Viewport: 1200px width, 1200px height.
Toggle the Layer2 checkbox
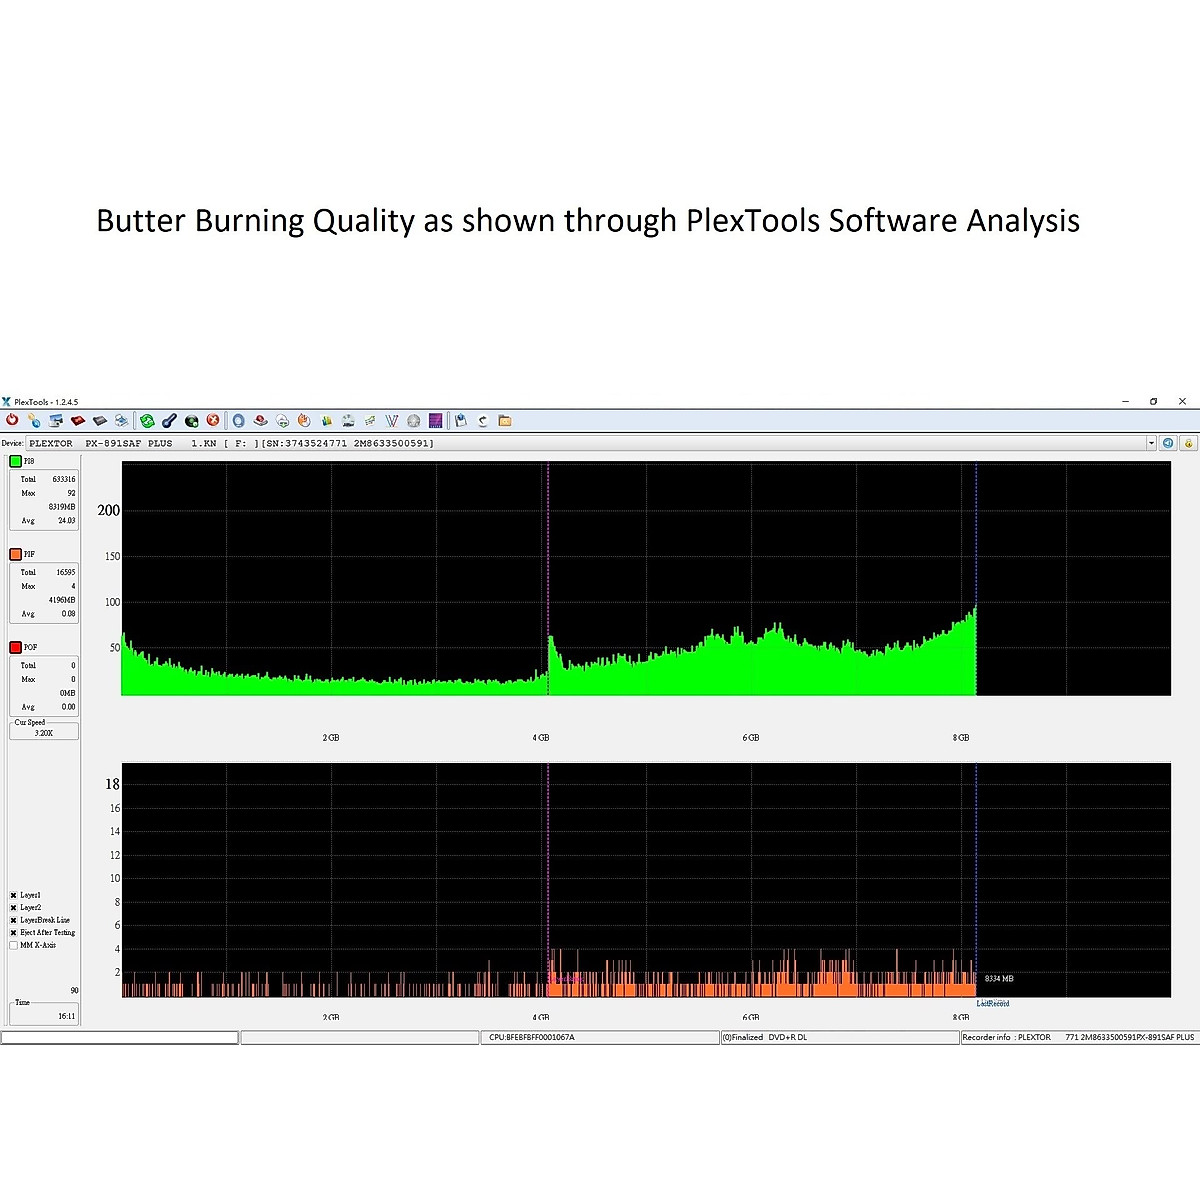pyautogui.click(x=14, y=908)
